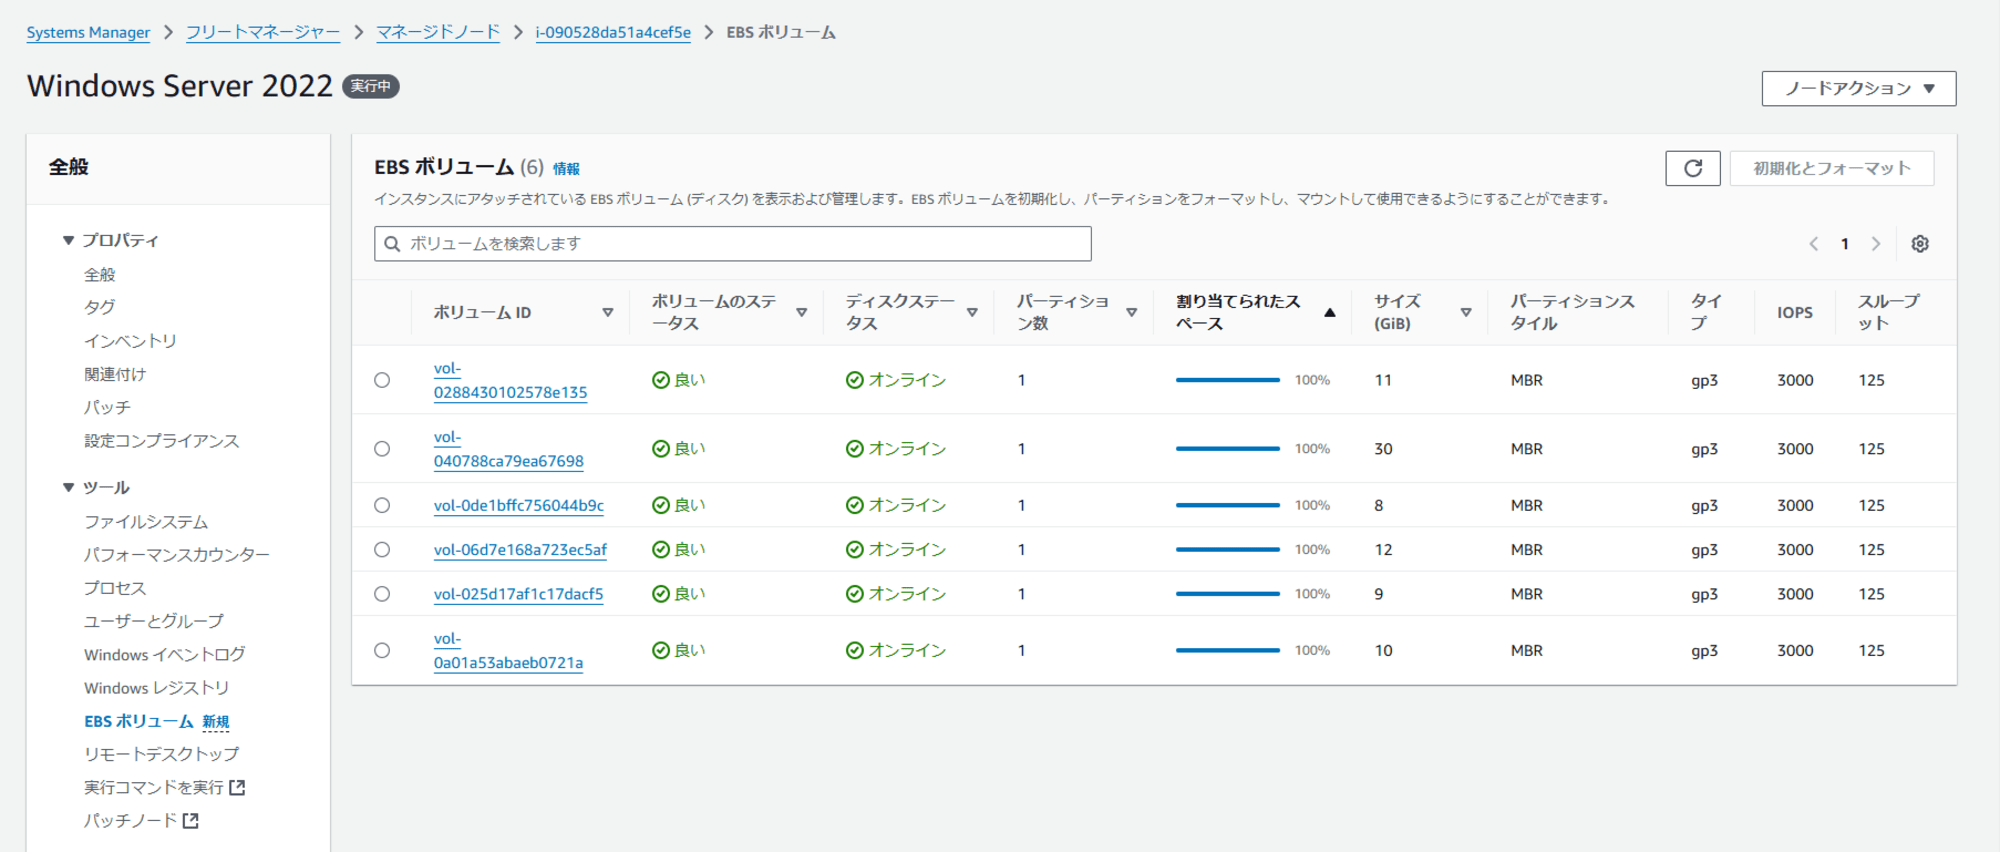Open 設定コンプライアンス in the sidebar
Image resolution: width=2000 pixels, height=852 pixels.
(162, 441)
